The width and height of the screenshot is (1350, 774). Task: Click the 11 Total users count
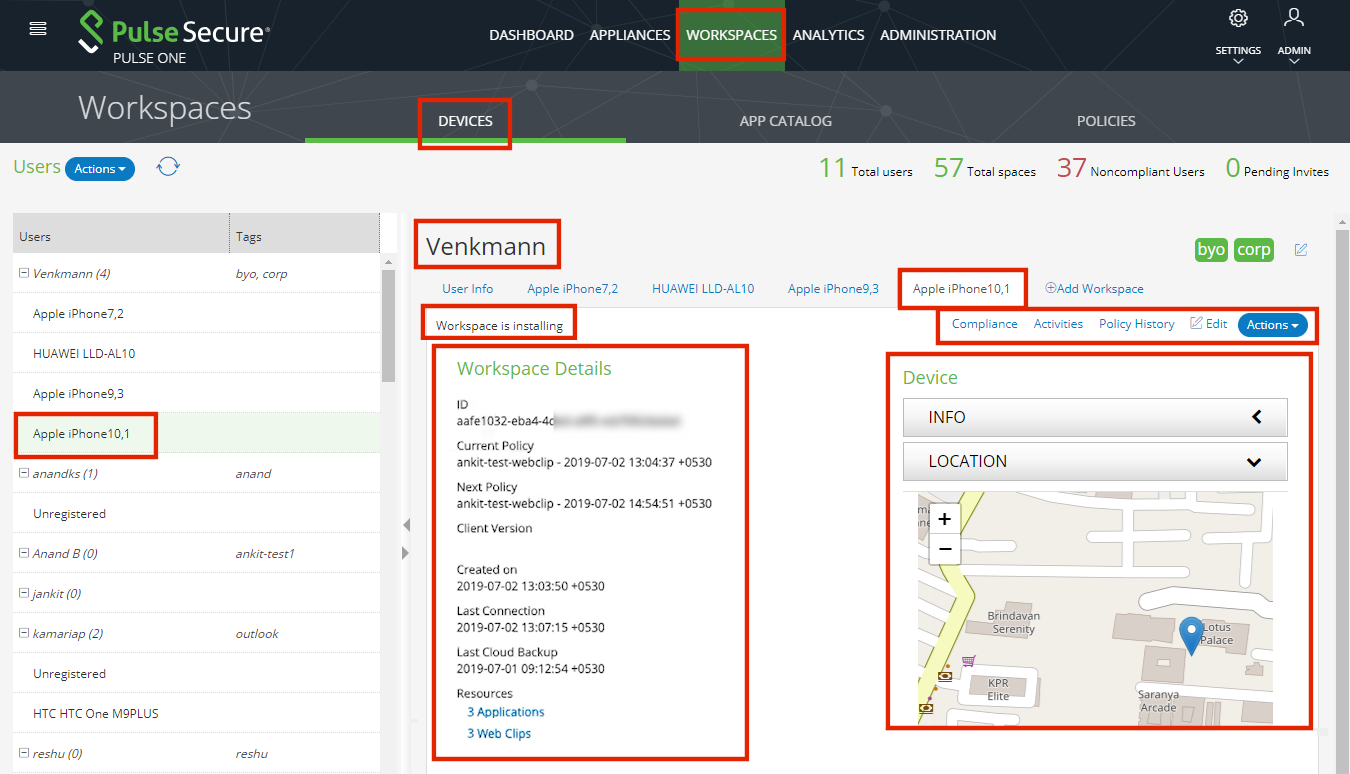point(865,168)
